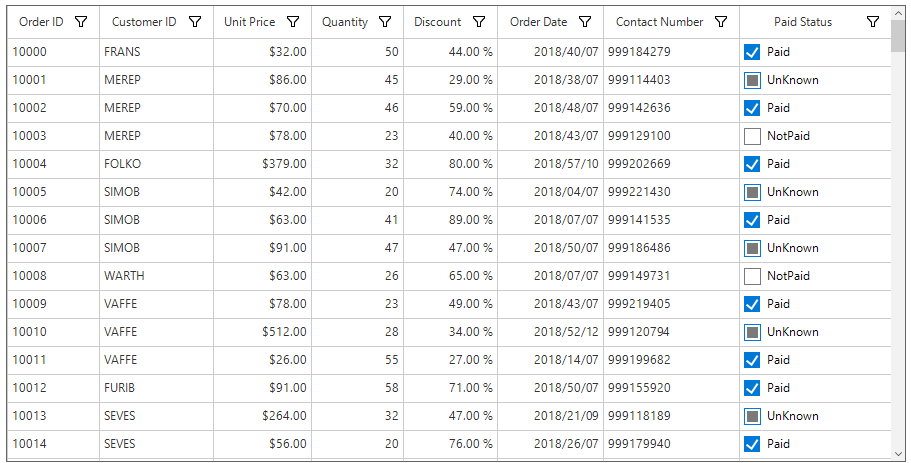Image resolution: width=911 pixels, height=463 pixels.
Task: Click the vertical scrollbar thumb
Action: coord(898,36)
